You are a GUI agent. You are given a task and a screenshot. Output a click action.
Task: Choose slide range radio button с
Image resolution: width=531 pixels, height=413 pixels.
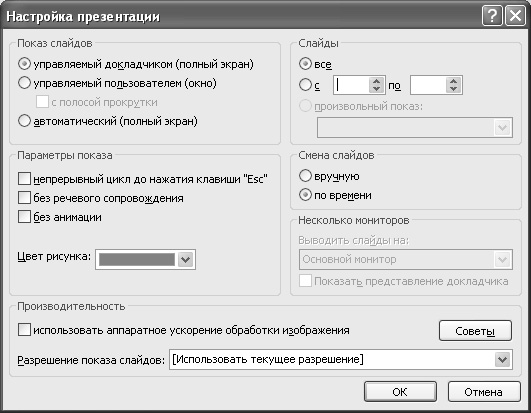[x=305, y=85]
